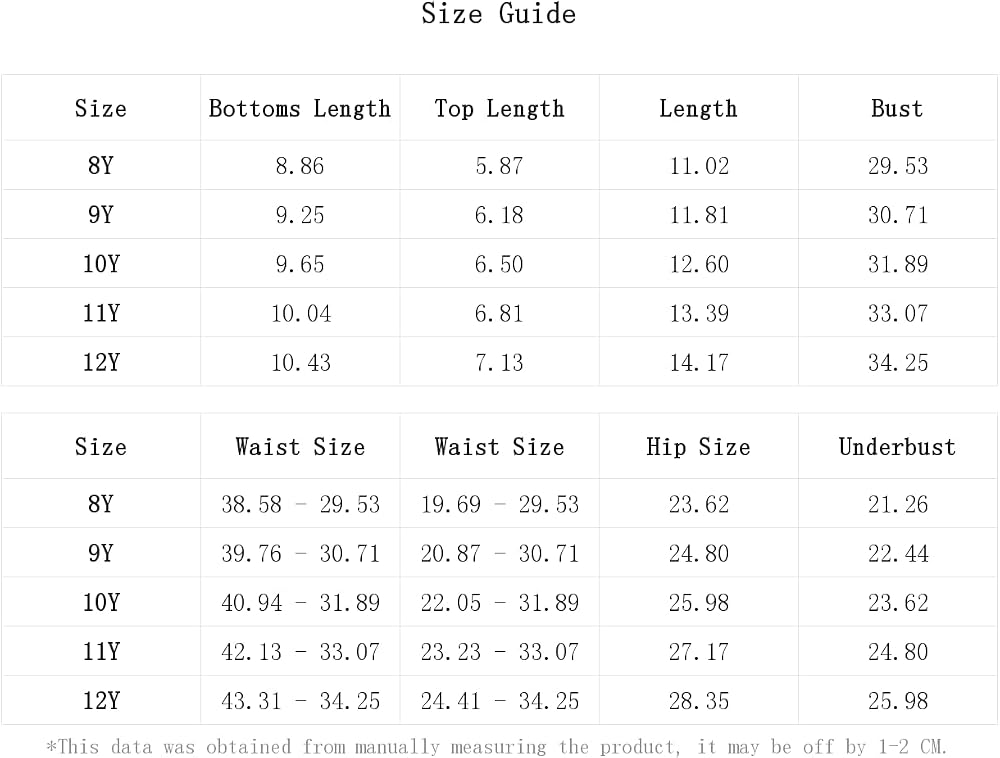Click the Underbust column header

pos(897,447)
